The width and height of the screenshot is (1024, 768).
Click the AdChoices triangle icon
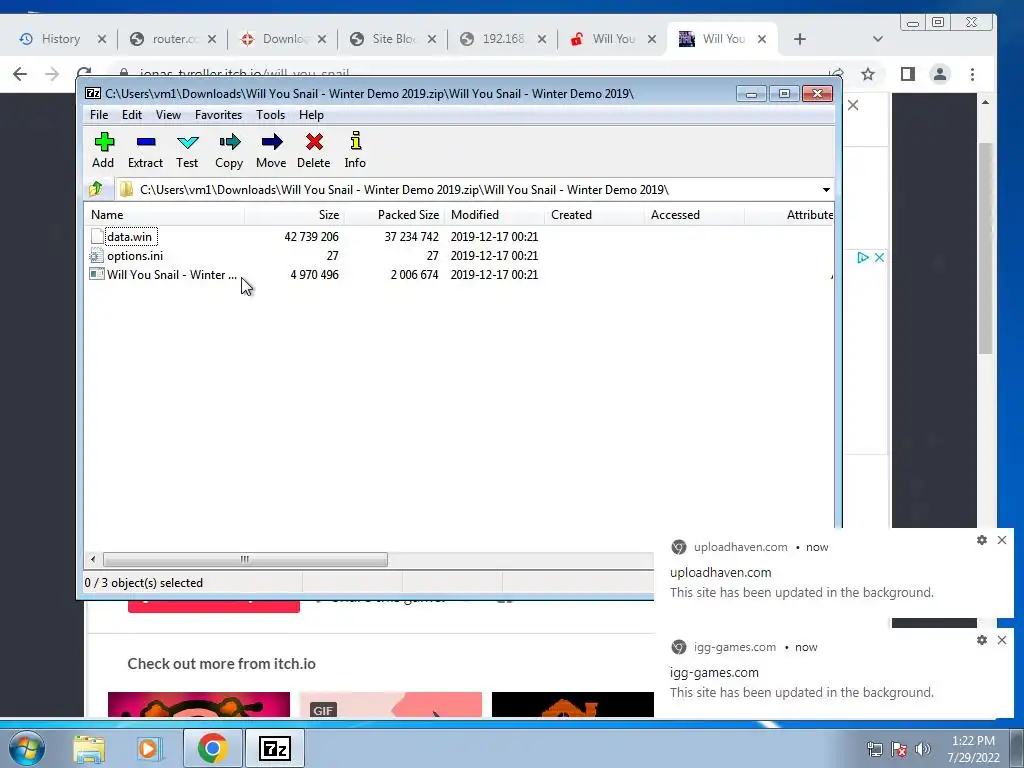tap(863, 257)
